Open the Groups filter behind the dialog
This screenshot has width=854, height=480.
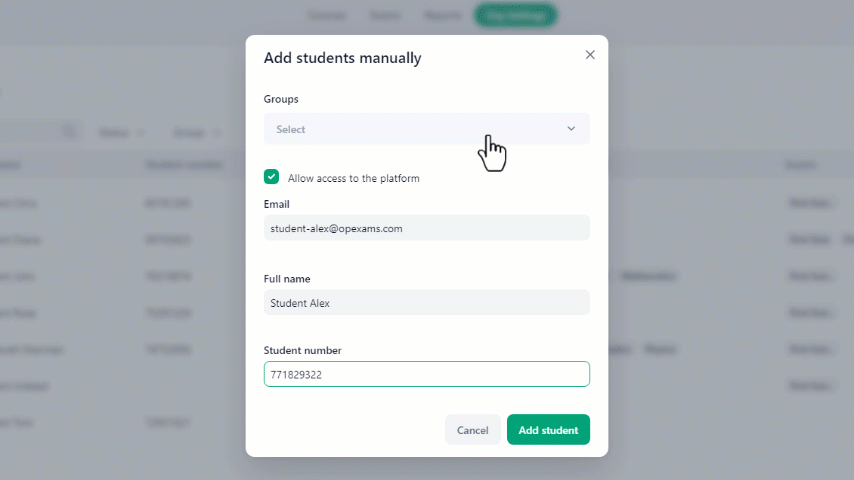(197, 133)
